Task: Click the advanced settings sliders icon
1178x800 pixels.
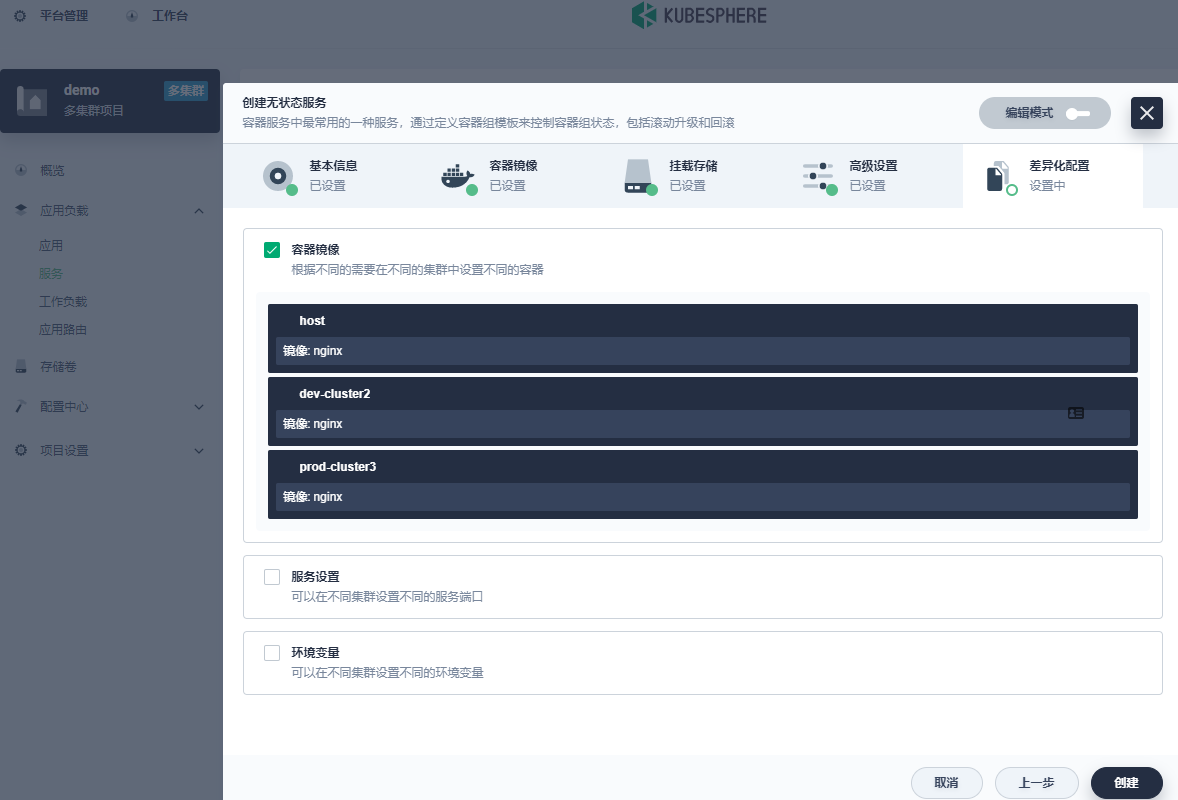Action: (x=820, y=177)
